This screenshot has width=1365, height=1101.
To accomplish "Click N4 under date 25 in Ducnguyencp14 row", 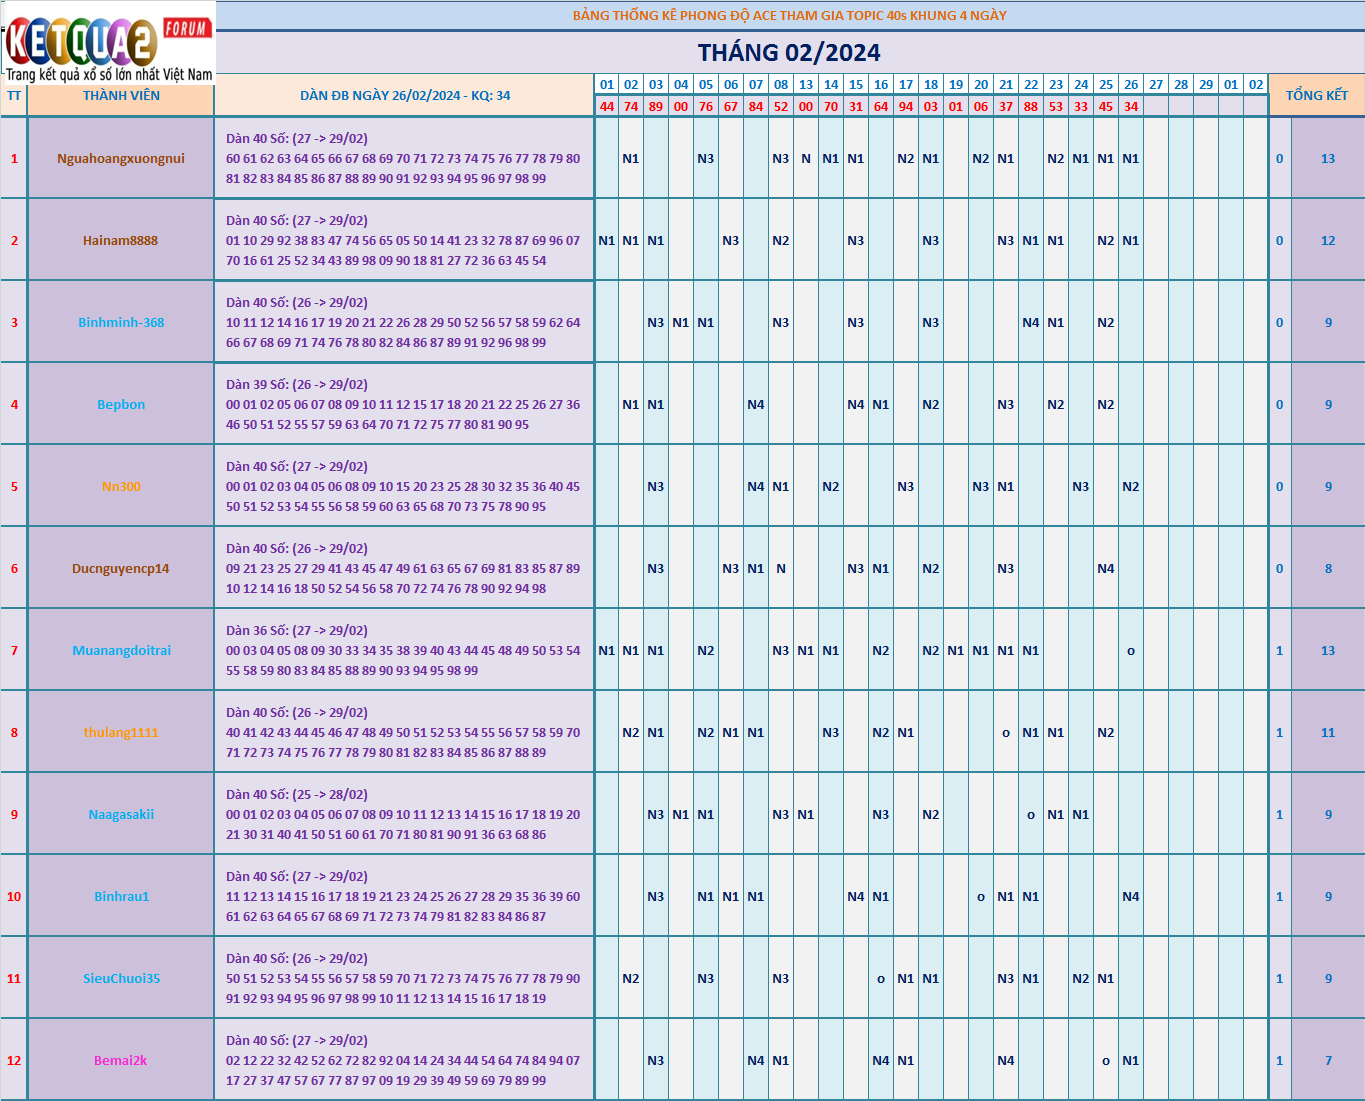I will click(x=1106, y=568).
